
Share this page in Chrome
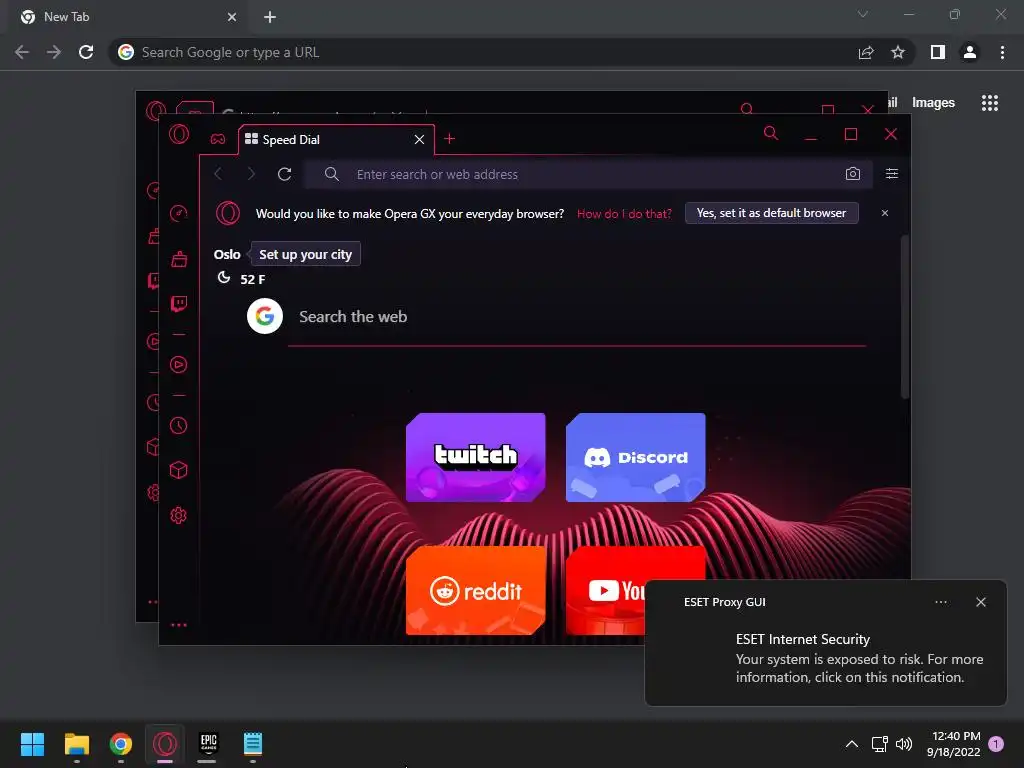[866, 52]
